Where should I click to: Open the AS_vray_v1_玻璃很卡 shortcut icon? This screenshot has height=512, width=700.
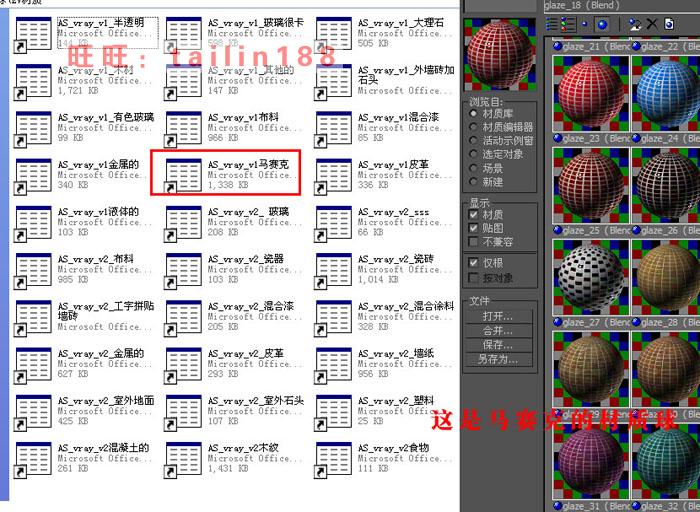[x=183, y=35]
